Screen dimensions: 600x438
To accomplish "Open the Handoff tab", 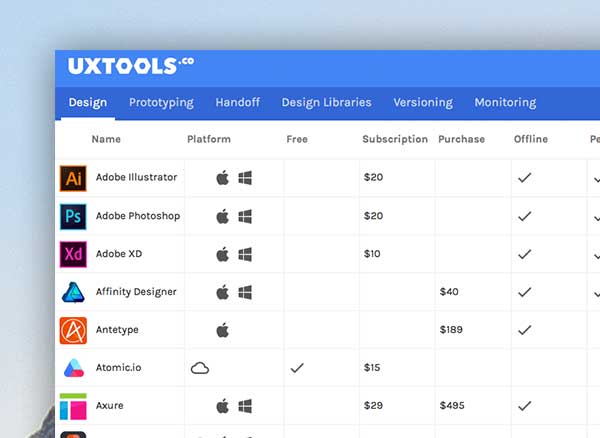I will (x=238, y=102).
